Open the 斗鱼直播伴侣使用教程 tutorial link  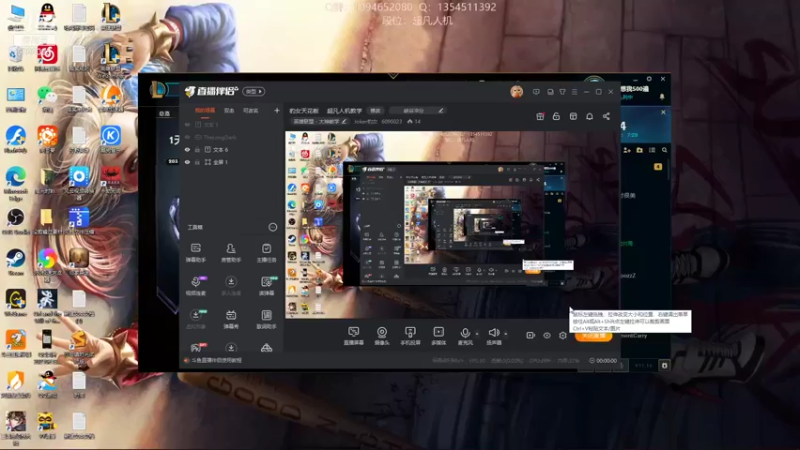click(216, 360)
